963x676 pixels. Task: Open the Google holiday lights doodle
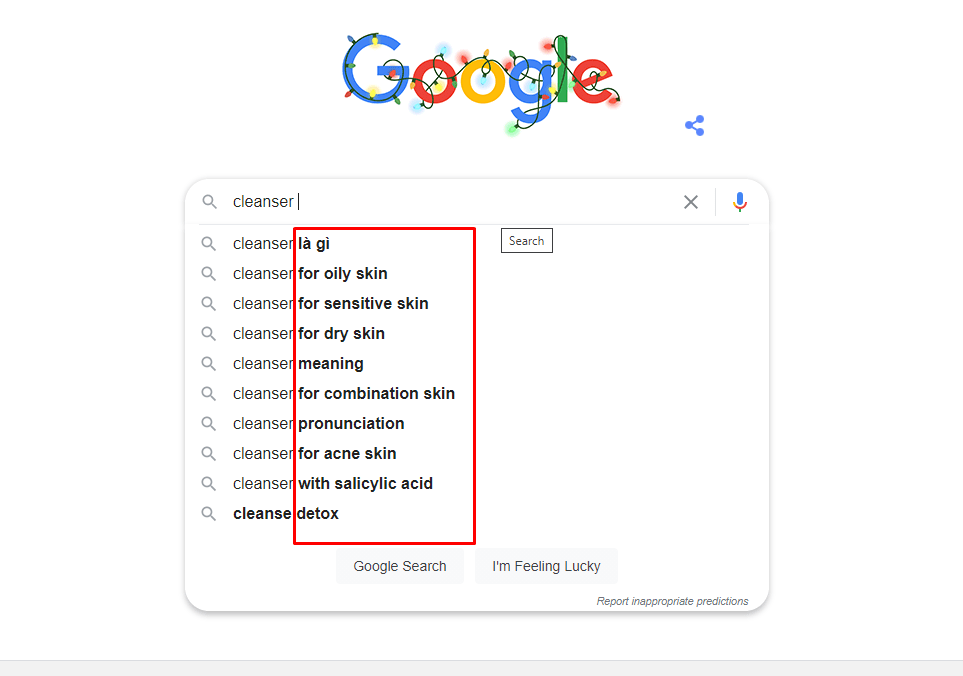click(x=482, y=81)
